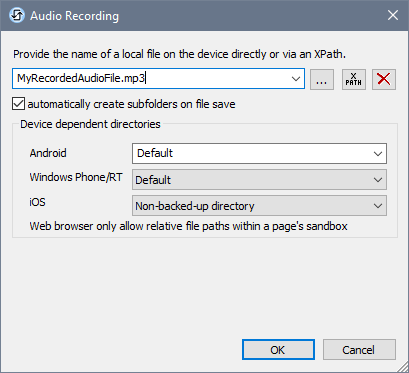Grab the resize grip in dialog corner
This screenshot has width=409, height=373.
pyautogui.click(x=403, y=367)
